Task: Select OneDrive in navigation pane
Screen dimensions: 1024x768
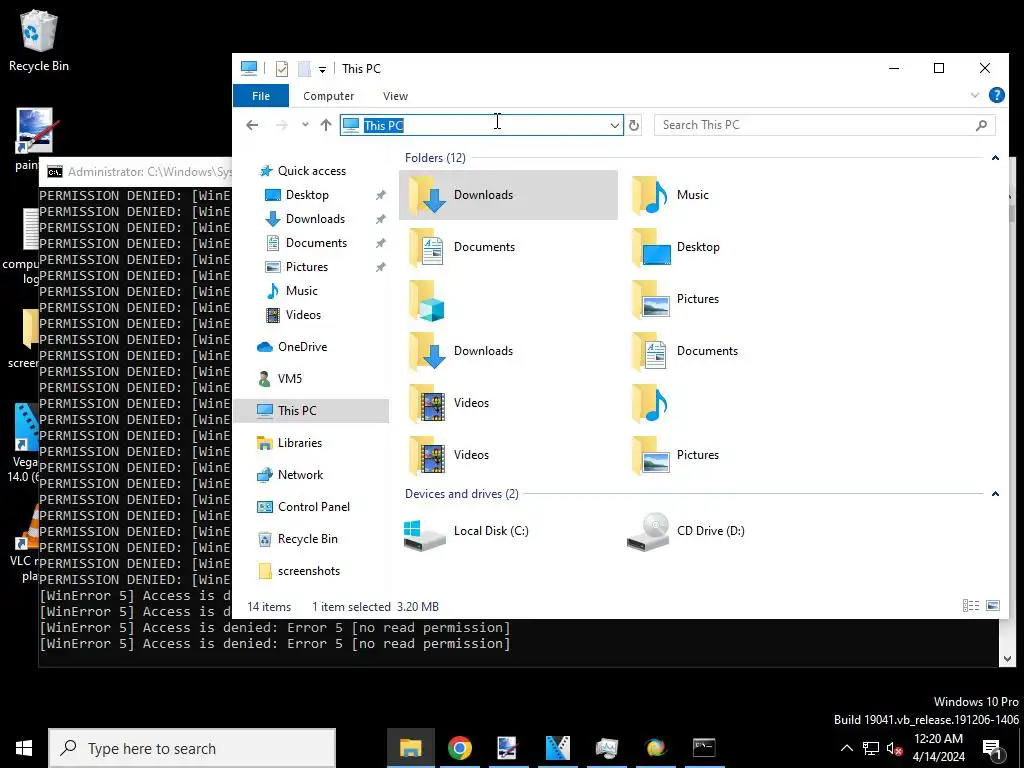Action: coord(302,347)
